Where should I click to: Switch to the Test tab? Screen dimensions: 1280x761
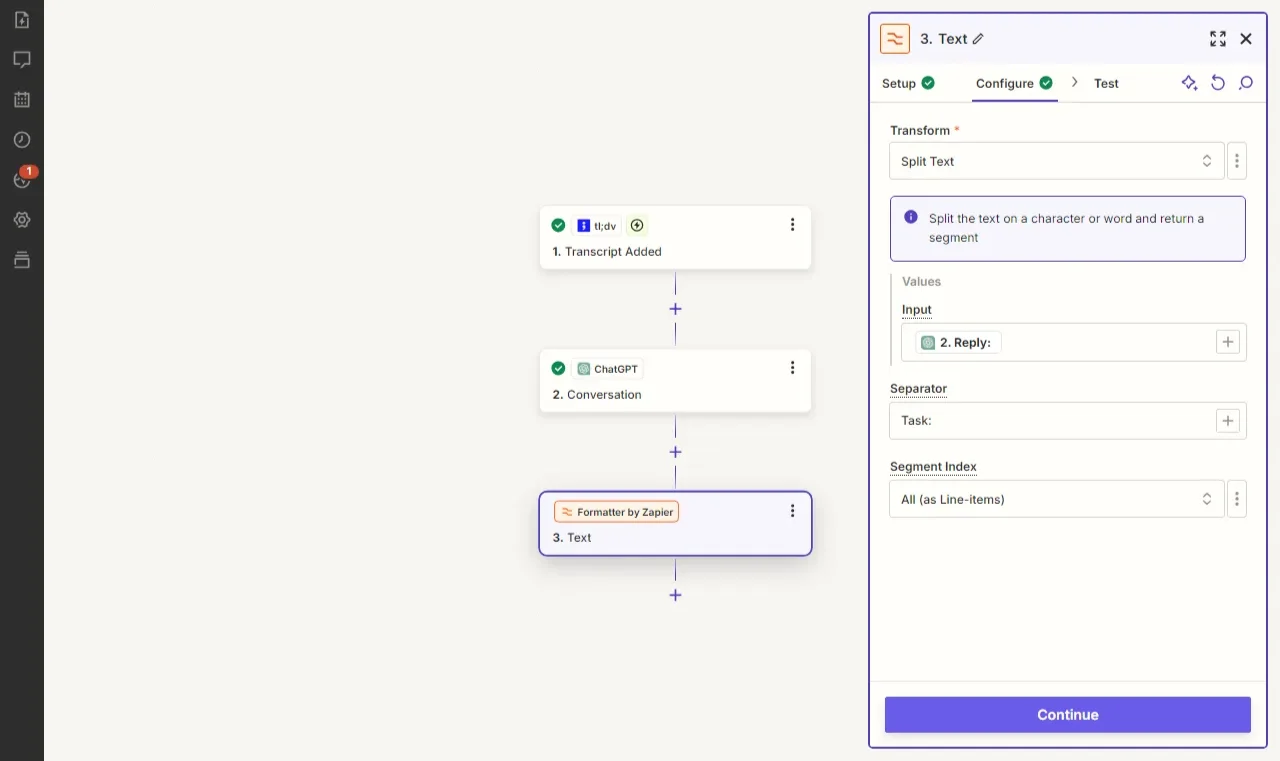pyautogui.click(x=1106, y=83)
